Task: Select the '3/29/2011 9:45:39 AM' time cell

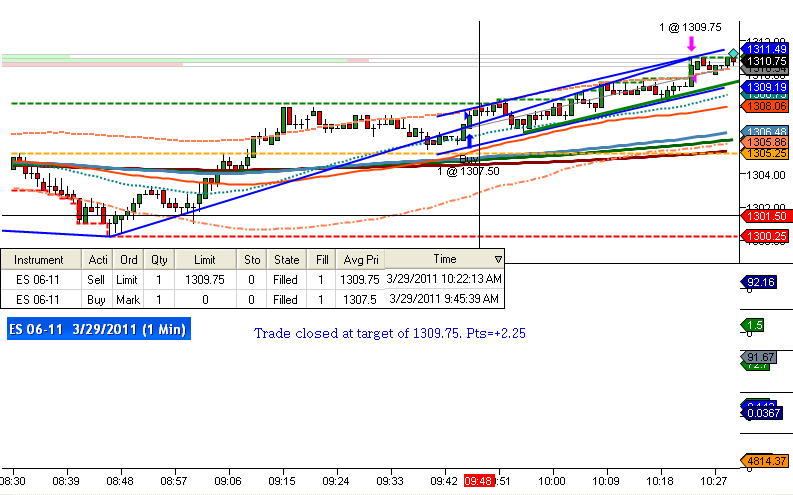Action: tap(444, 299)
